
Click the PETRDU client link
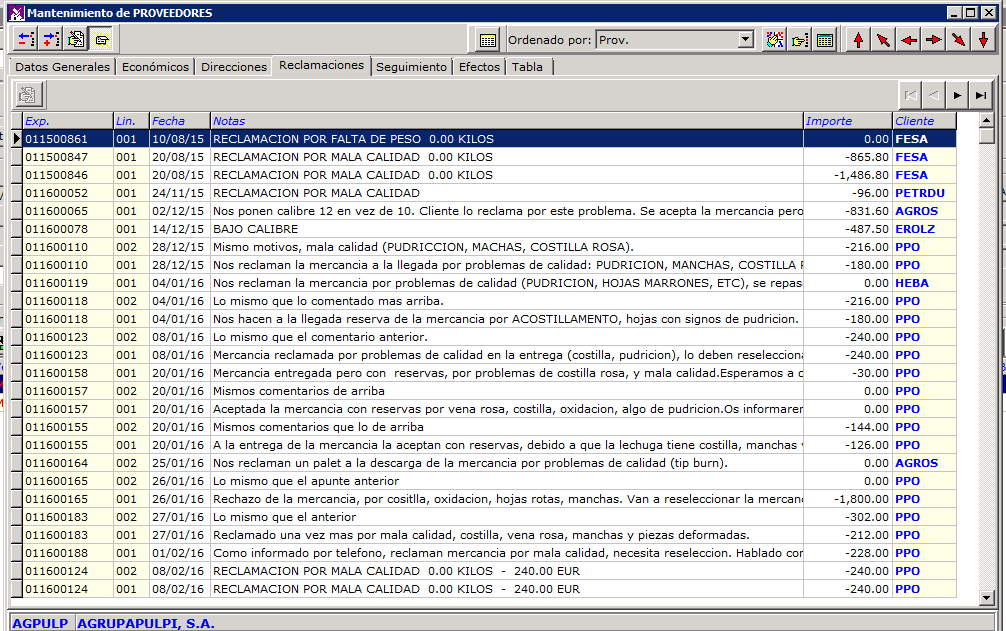tap(919, 193)
